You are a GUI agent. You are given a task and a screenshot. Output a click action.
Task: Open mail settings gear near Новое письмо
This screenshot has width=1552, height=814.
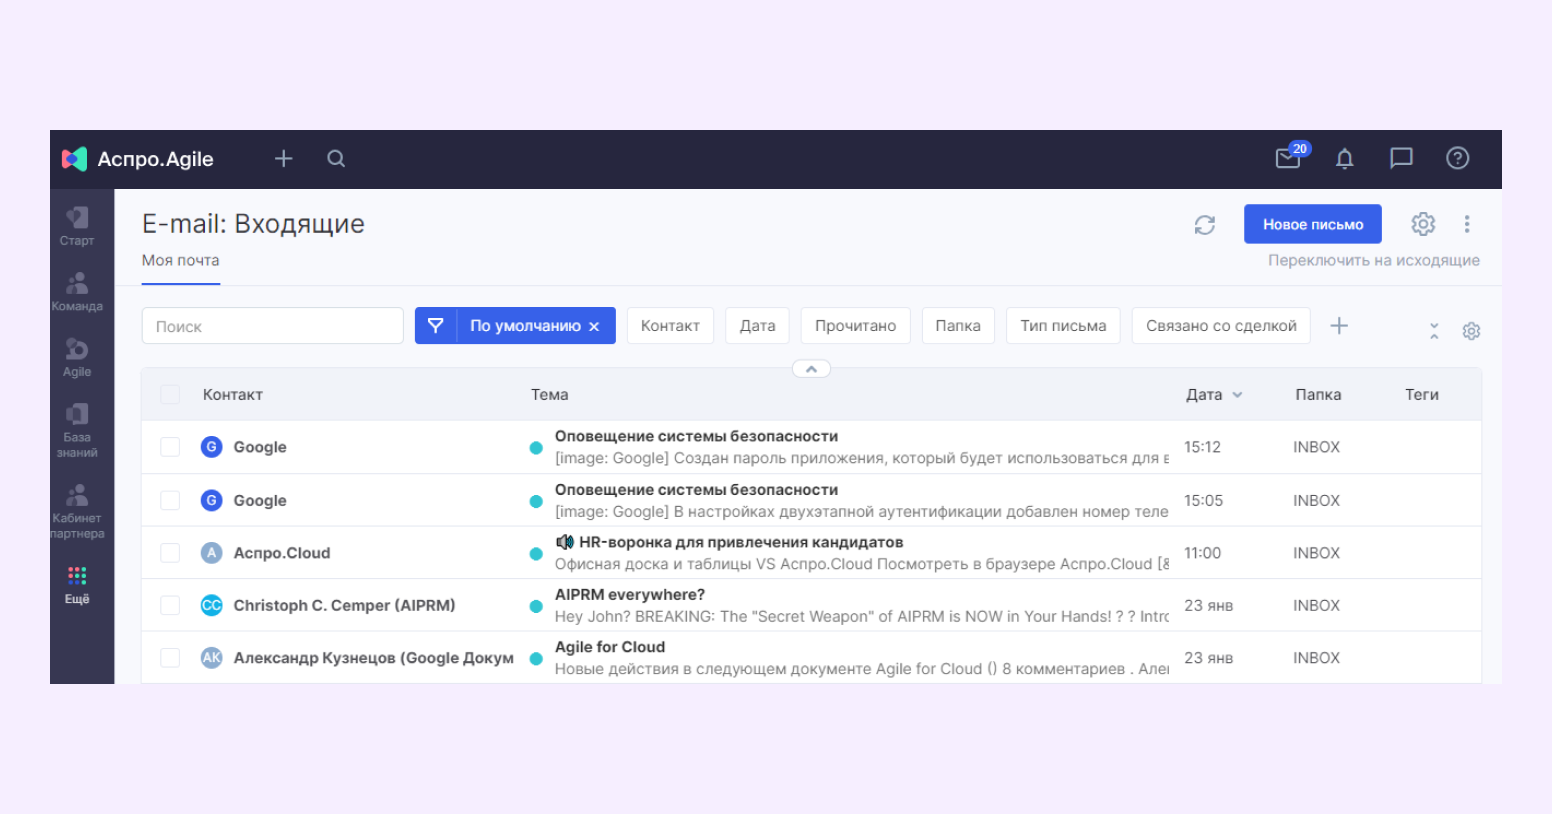tap(1423, 224)
